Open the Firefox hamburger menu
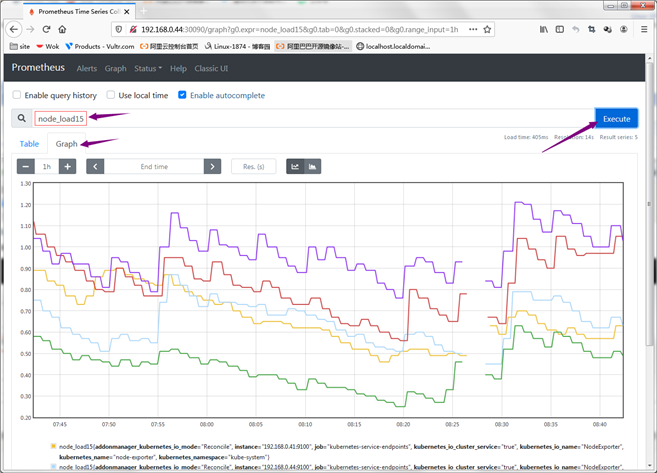The image size is (657, 473). [x=644, y=29]
